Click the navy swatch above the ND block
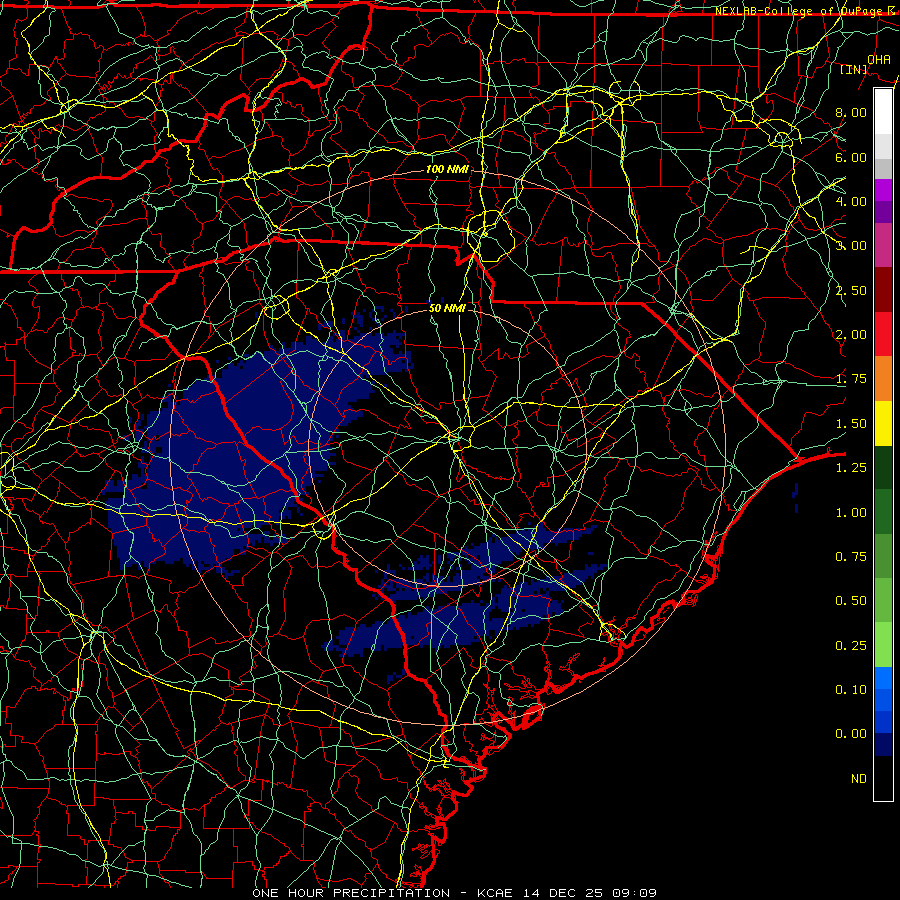900x900 pixels. [883, 744]
